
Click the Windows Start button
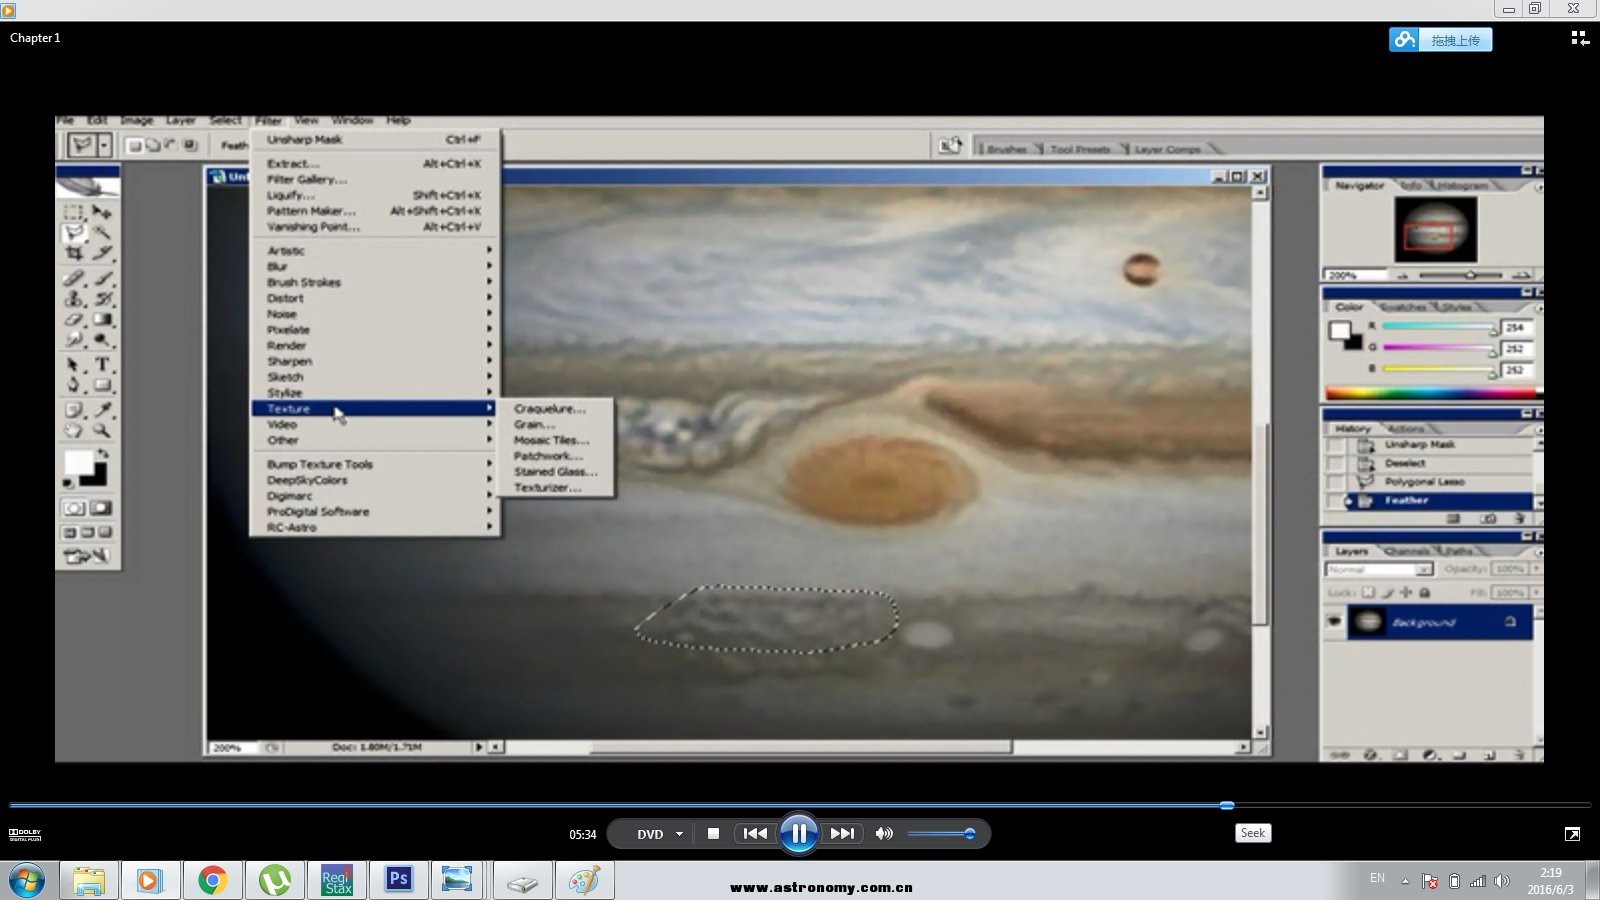point(27,881)
